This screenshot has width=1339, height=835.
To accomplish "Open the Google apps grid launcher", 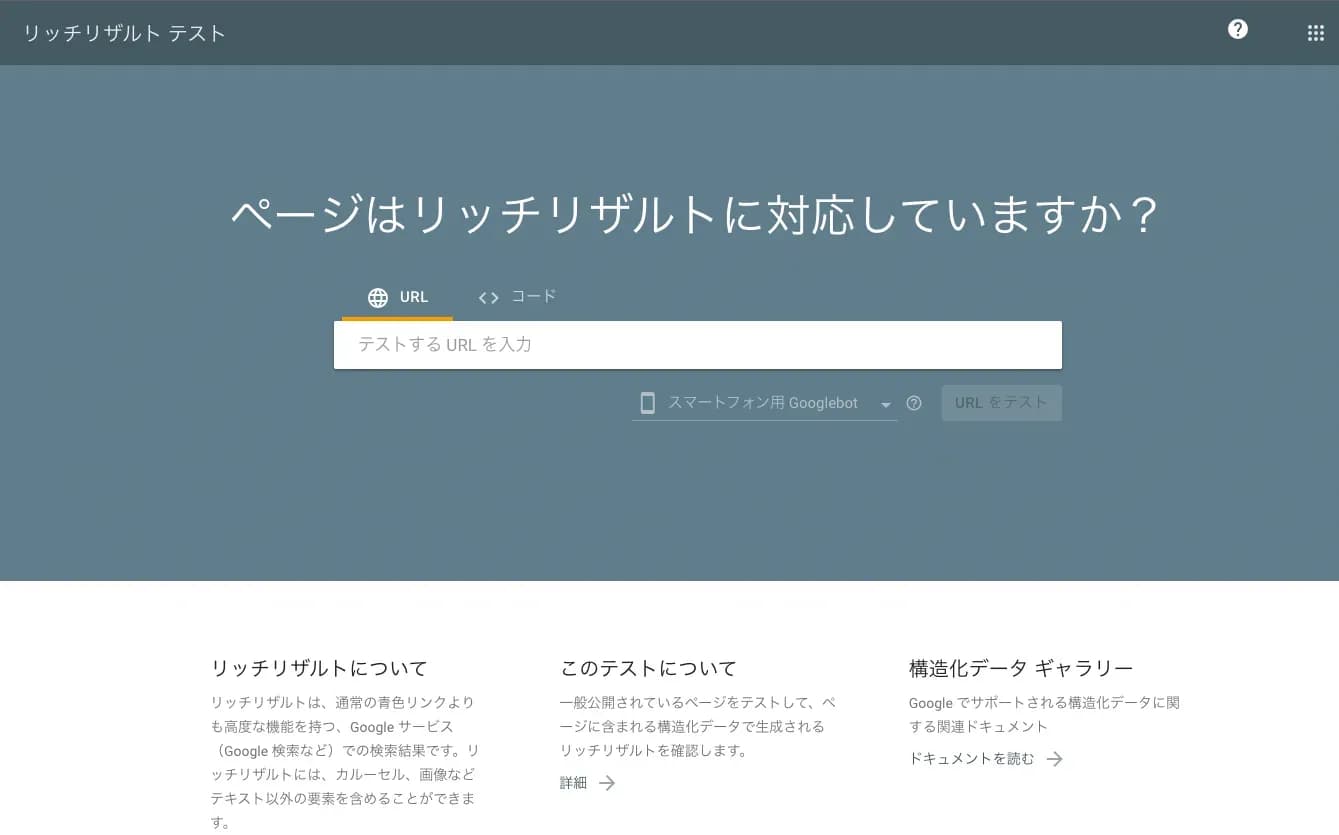I will point(1315,32).
